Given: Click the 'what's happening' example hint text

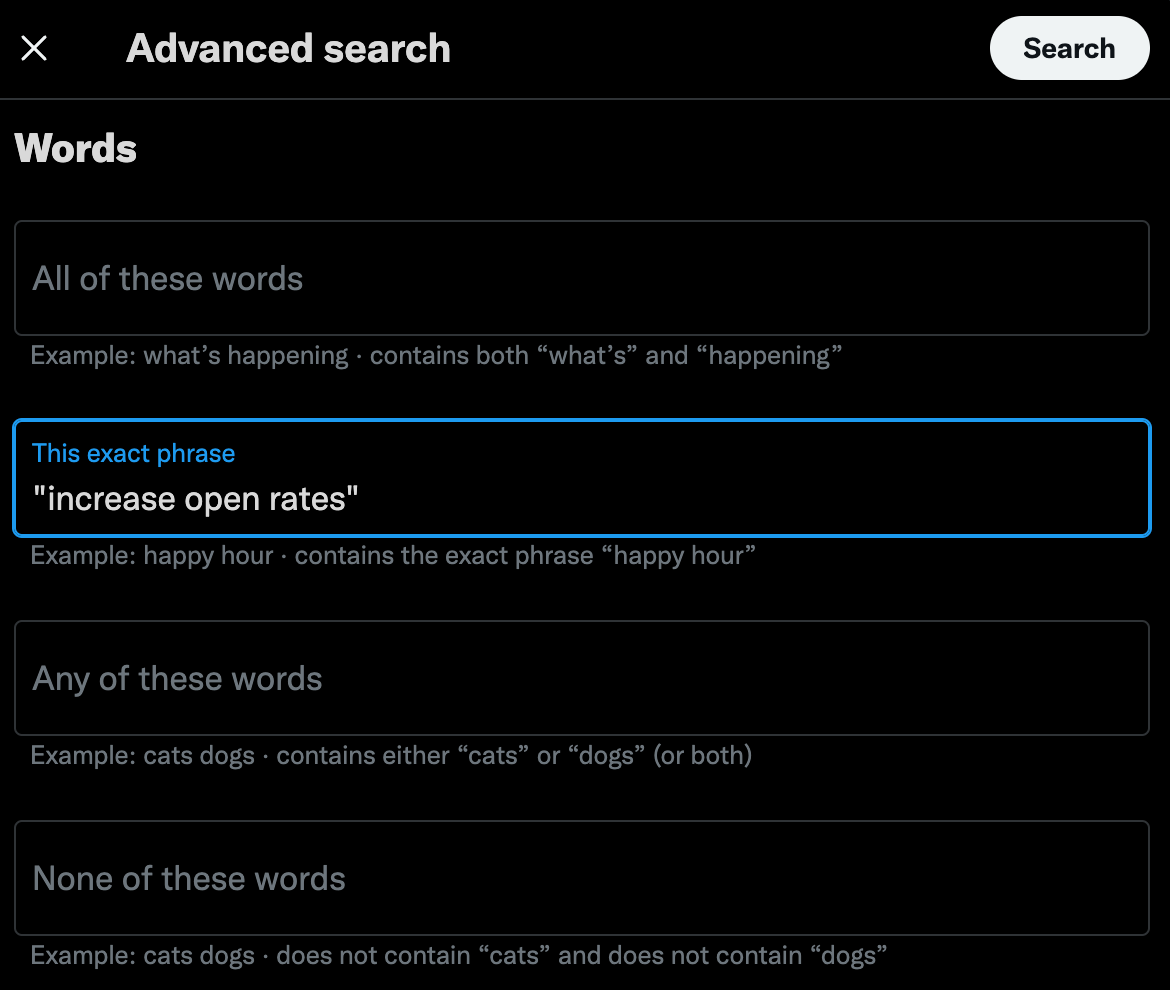Looking at the screenshot, I should point(437,356).
